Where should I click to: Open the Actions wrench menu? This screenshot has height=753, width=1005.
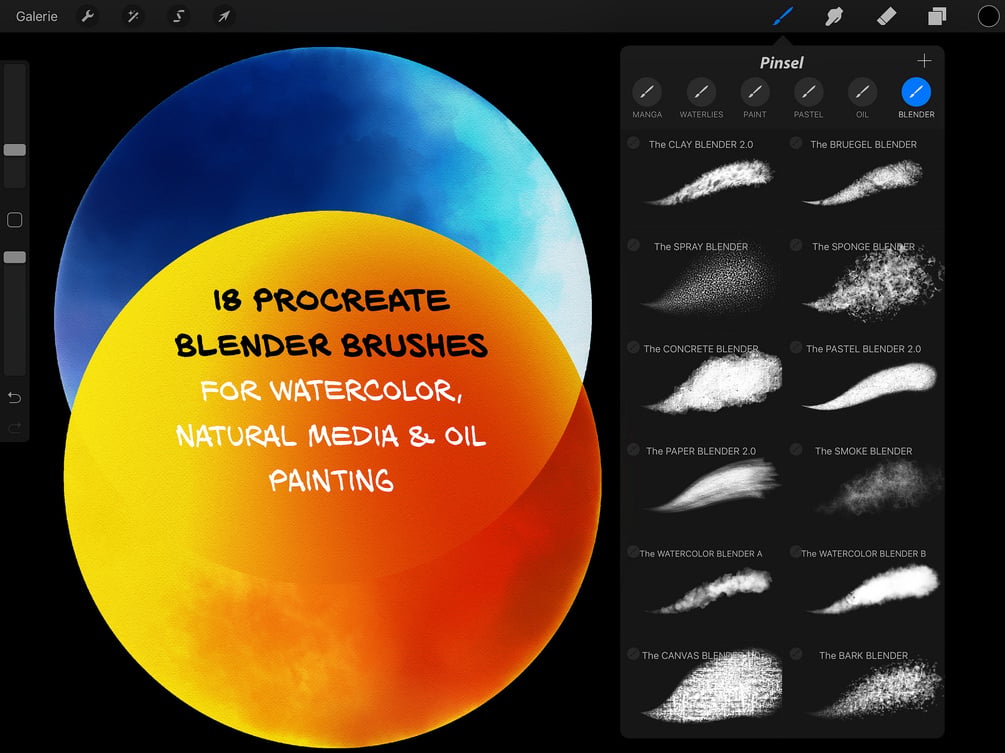88,16
